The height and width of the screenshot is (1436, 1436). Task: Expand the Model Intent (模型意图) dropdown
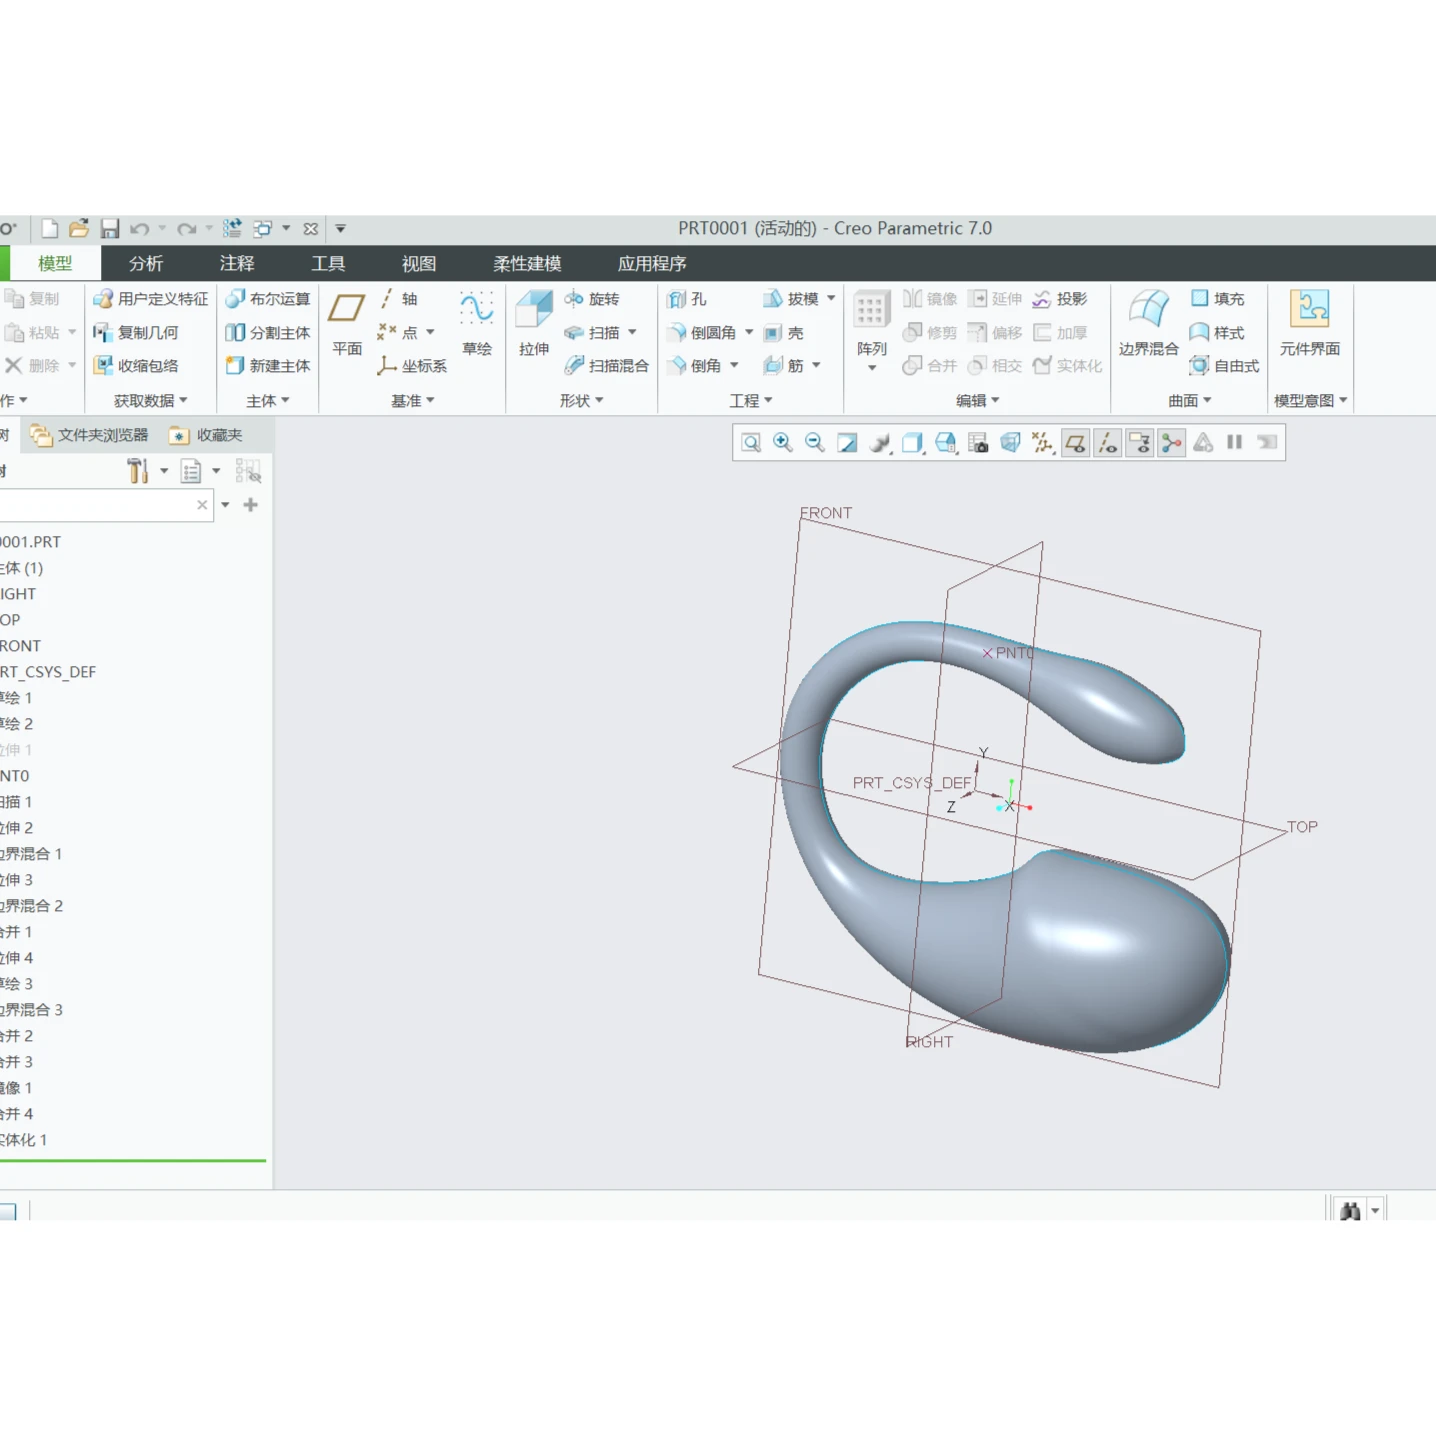click(x=1311, y=401)
